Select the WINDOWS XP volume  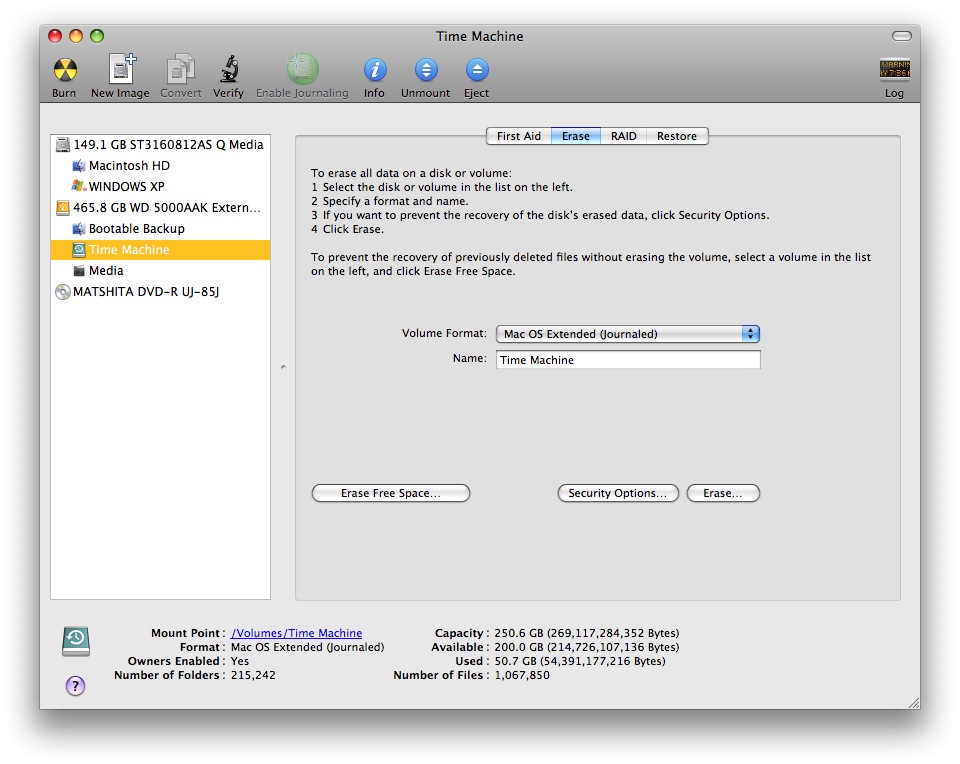tap(160, 186)
